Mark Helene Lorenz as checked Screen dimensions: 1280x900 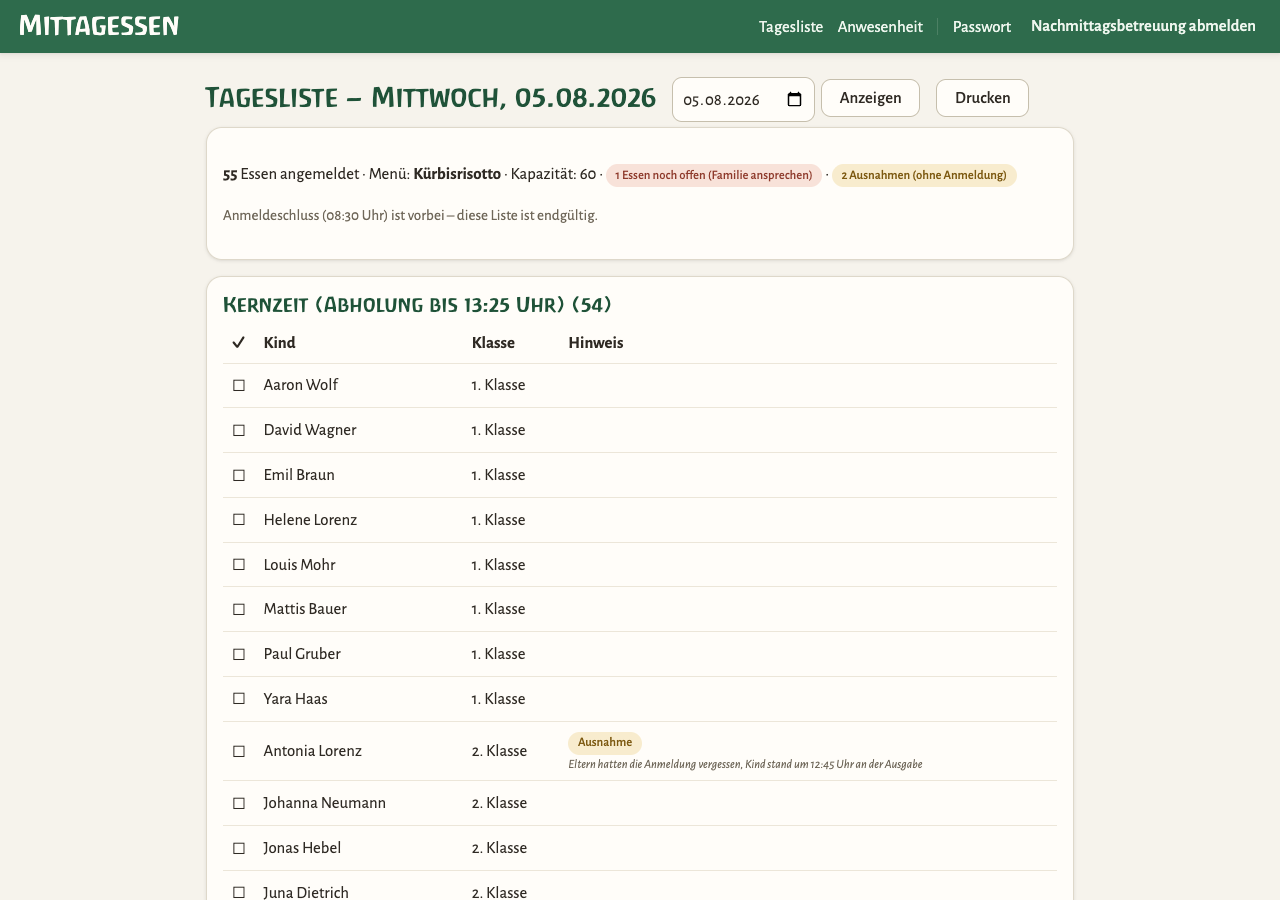239,520
